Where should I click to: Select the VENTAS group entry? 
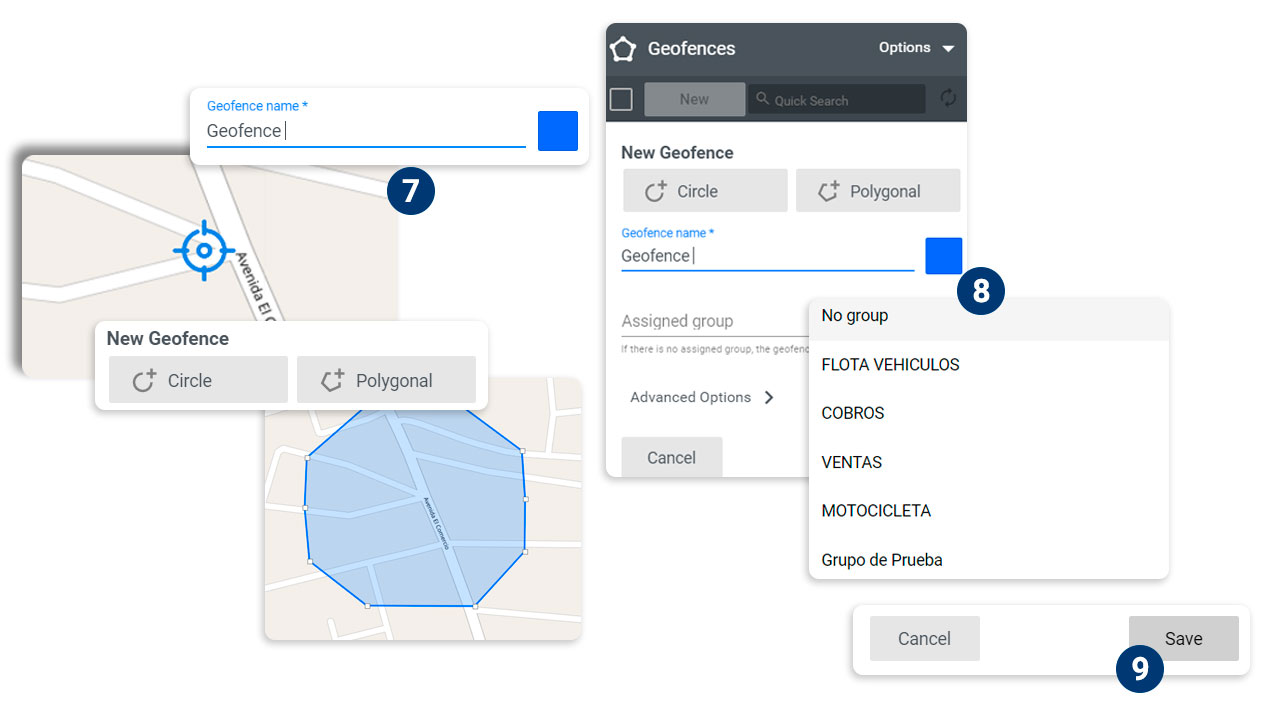(x=852, y=462)
